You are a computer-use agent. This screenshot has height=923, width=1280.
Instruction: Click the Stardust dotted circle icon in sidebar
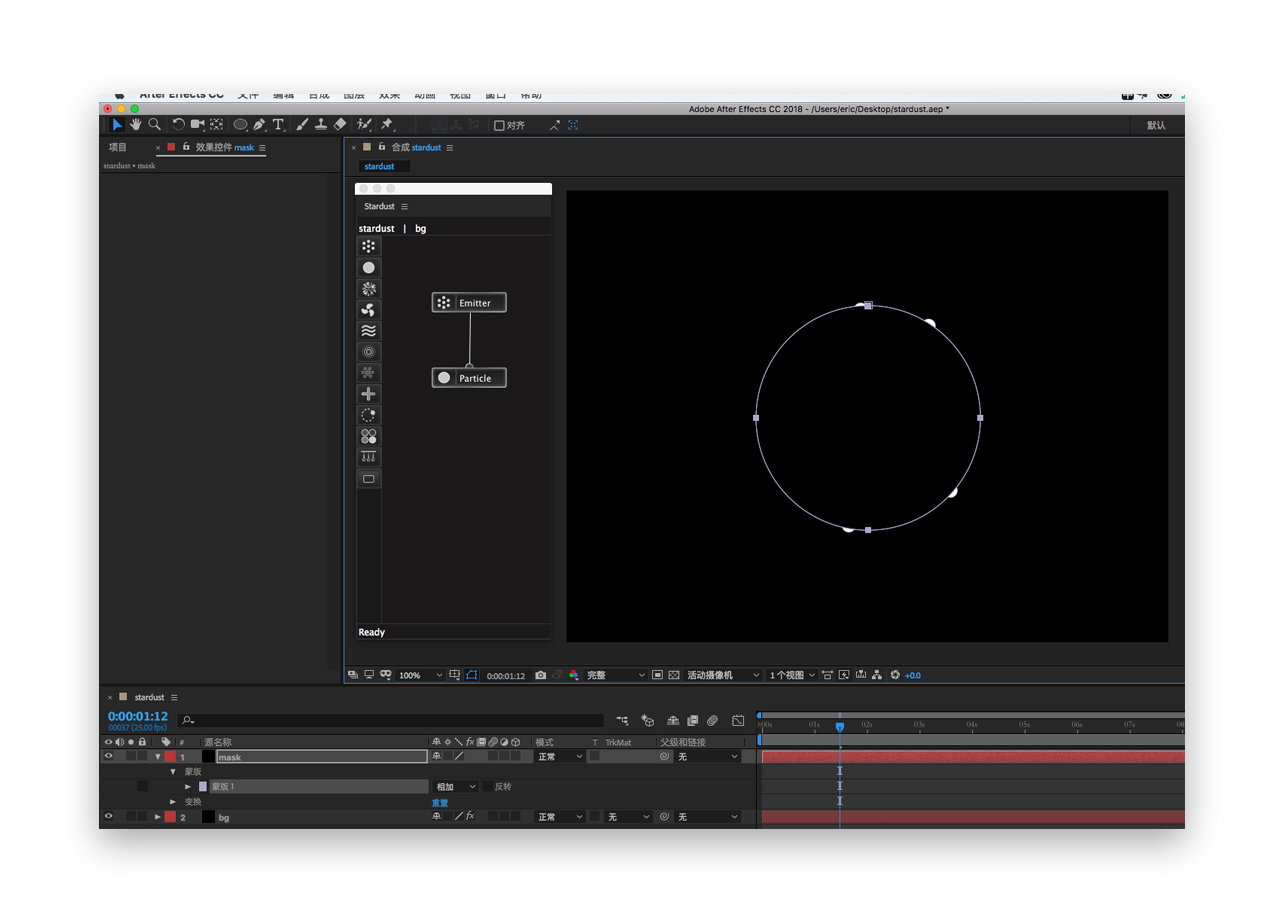pyautogui.click(x=369, y=415)
